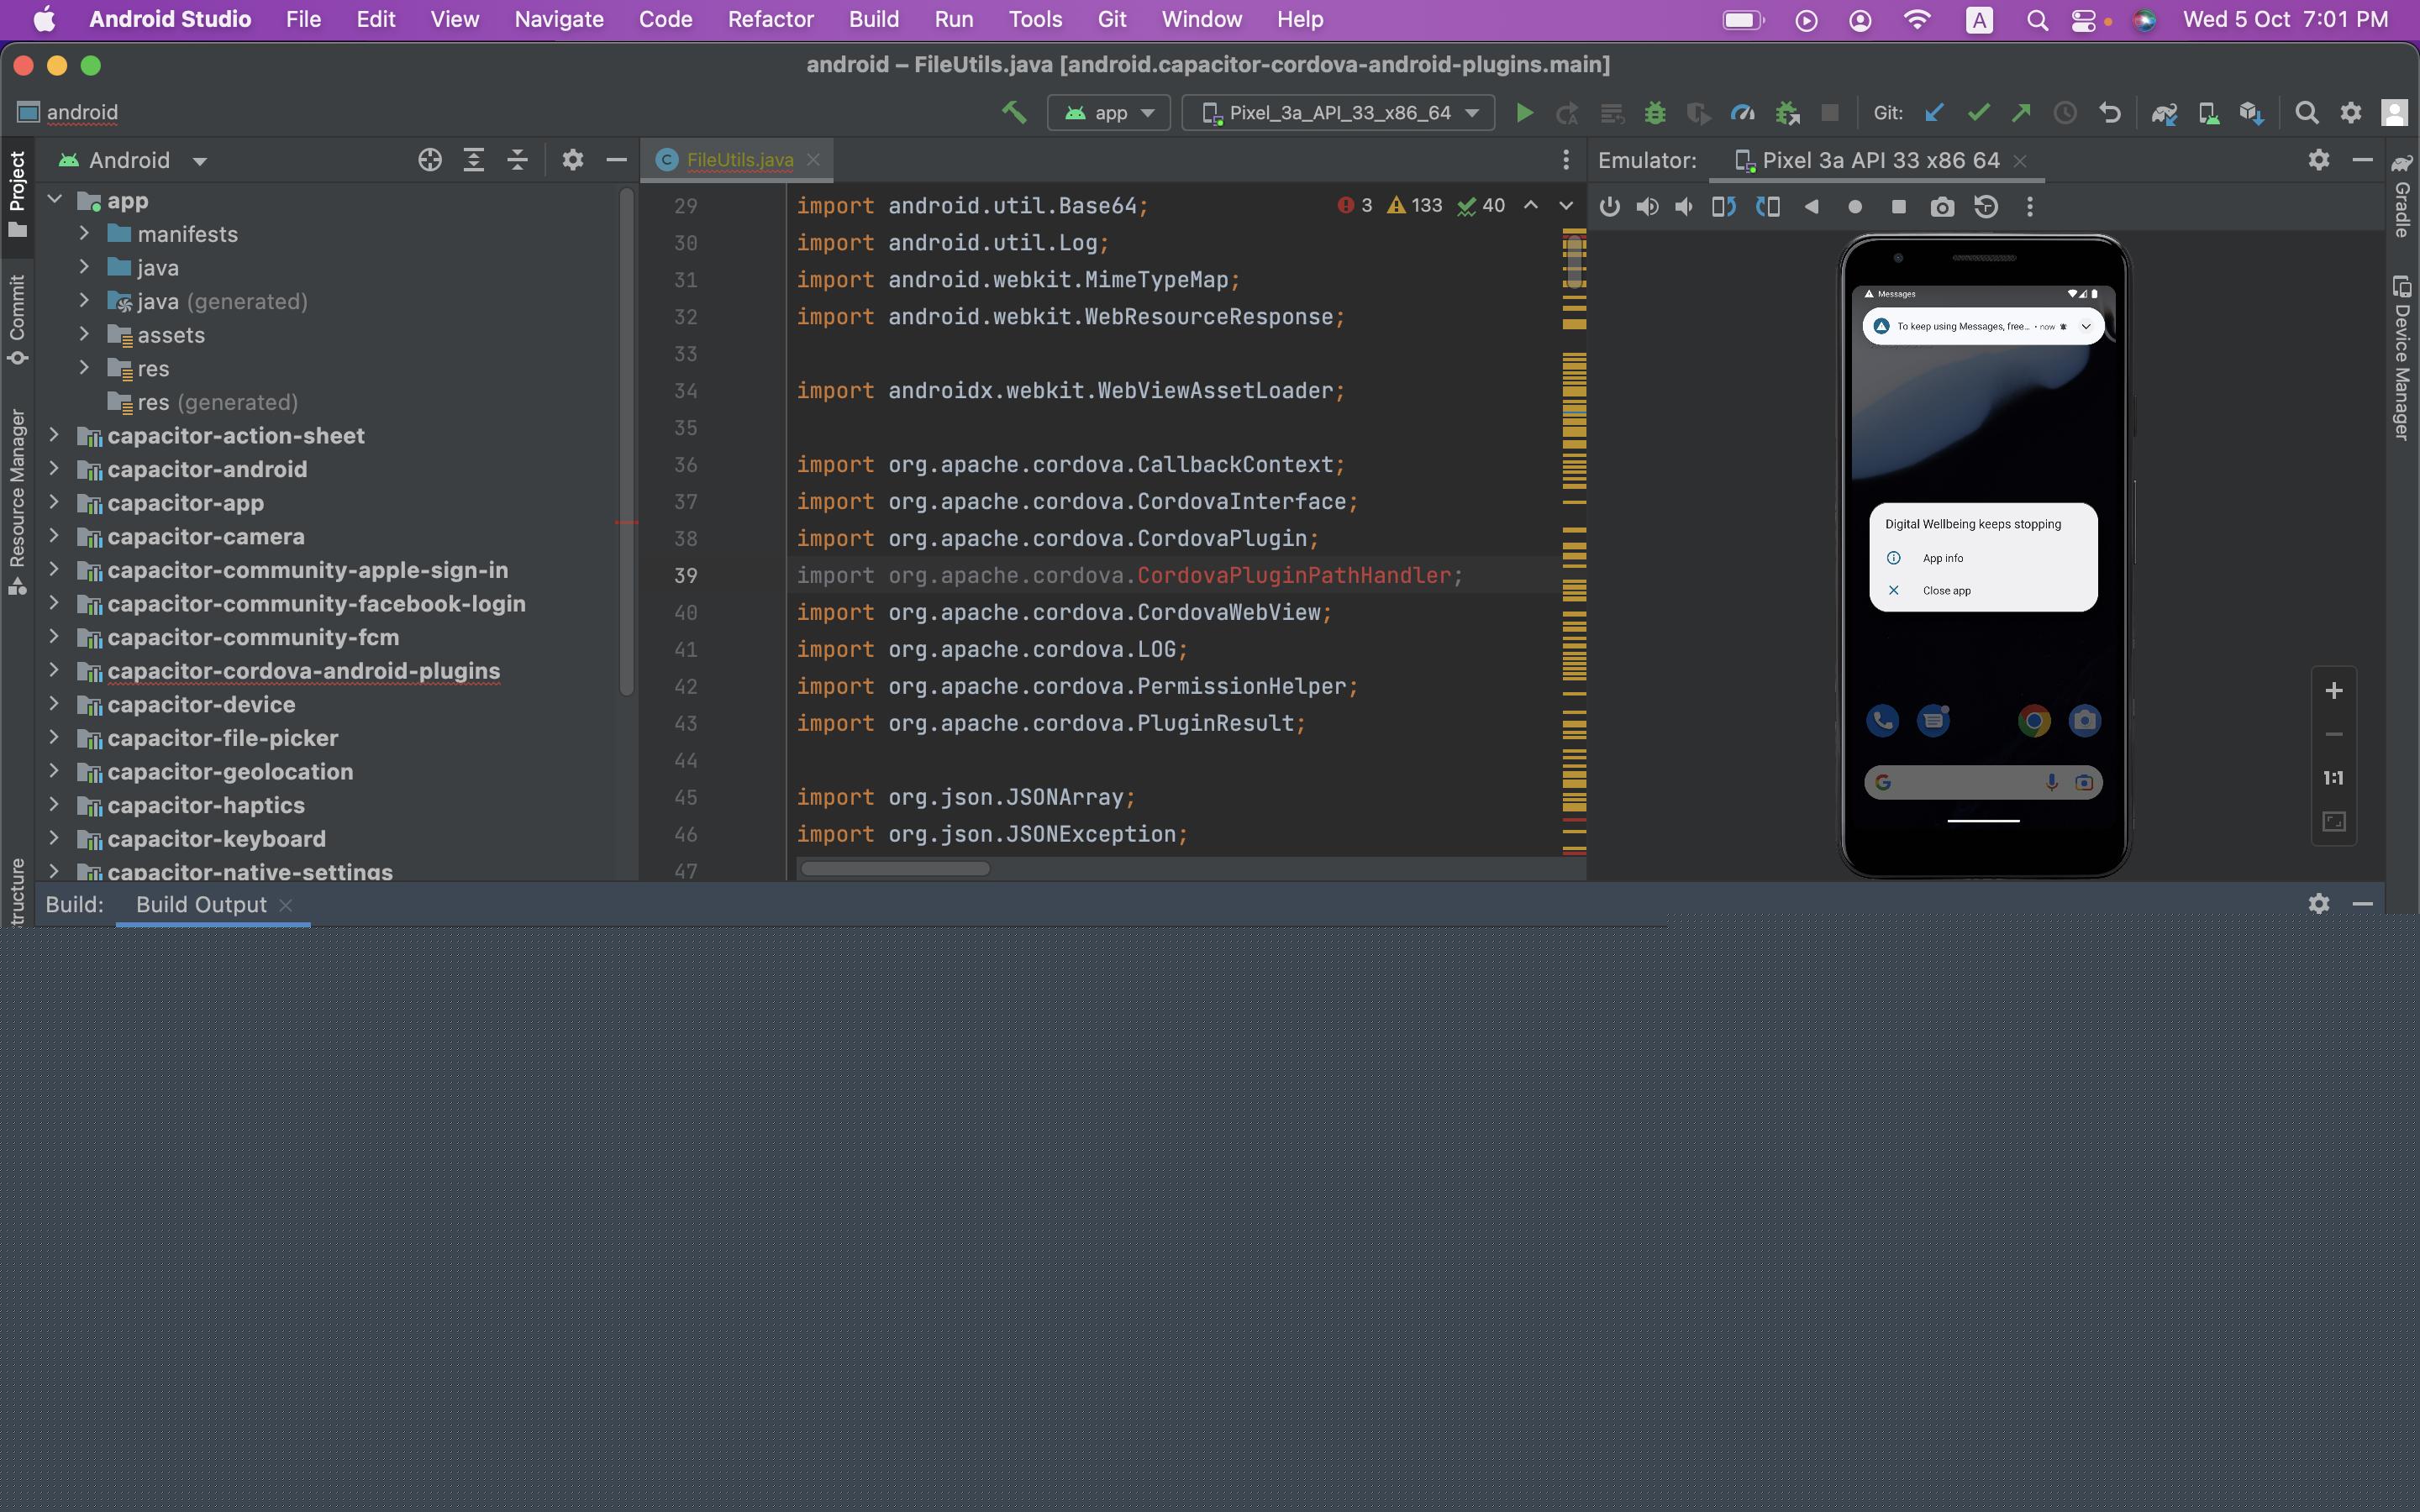The height and width of the screenshot is (1512, 2420).
Task: Open macOS Control Center icon
Action: click(2084, 20)
